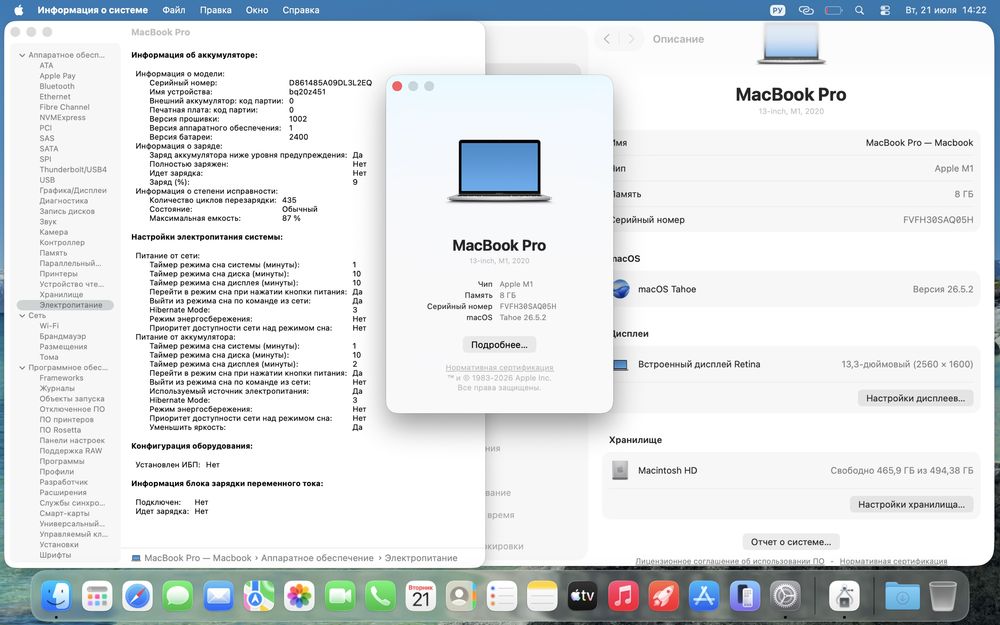Image resolution: width=1000 pixels, height=625 pixels.
Task: Open Notes from the Dock
Action: click(542, 597)
